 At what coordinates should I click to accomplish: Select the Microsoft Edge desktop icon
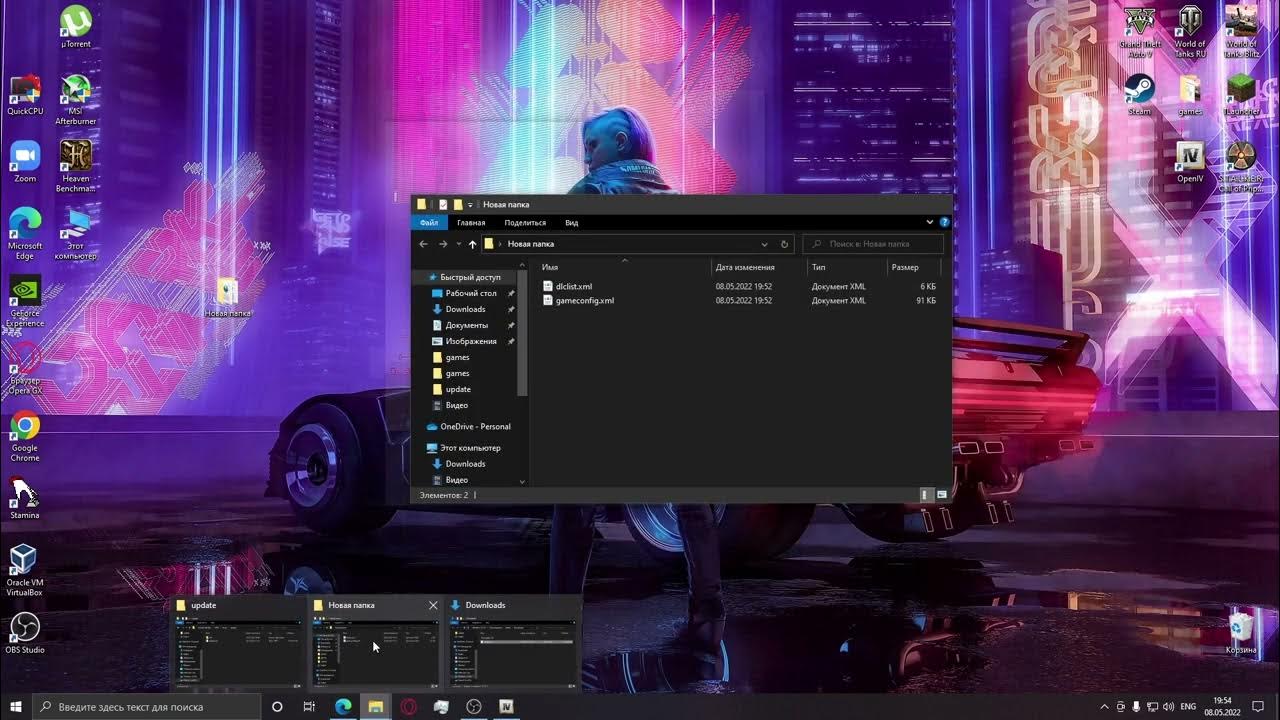coord(25,233)
